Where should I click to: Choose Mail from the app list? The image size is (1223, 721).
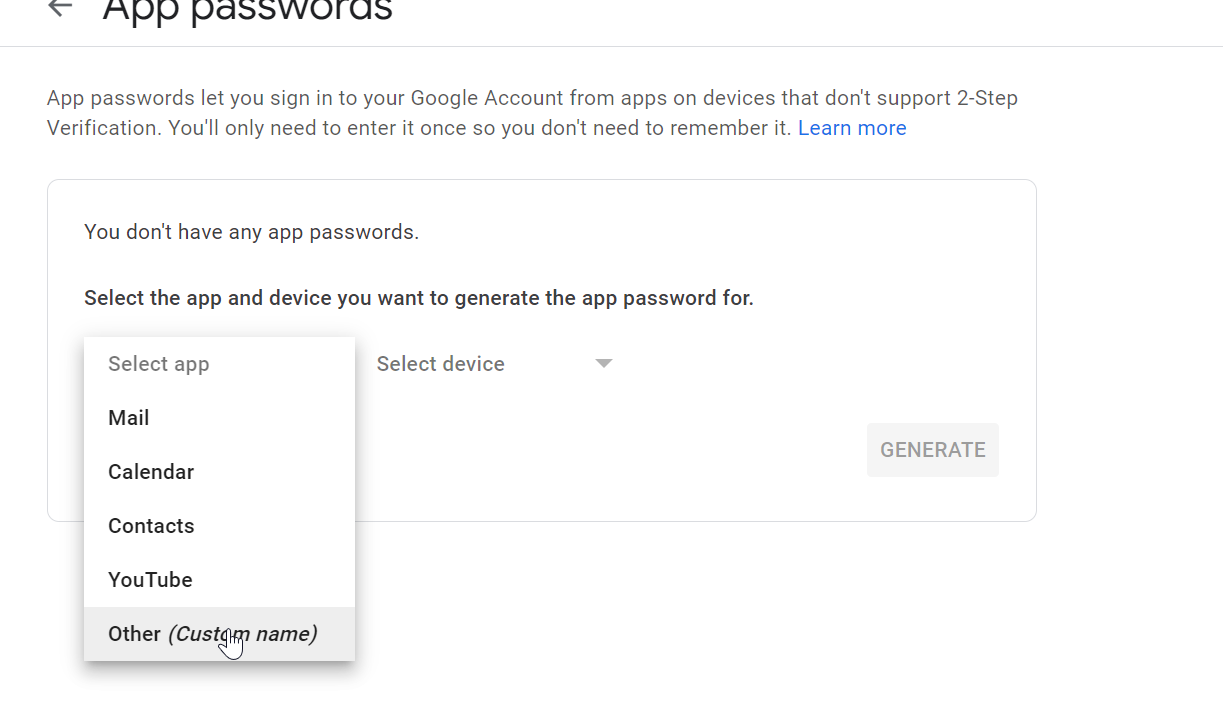[219, 418]
